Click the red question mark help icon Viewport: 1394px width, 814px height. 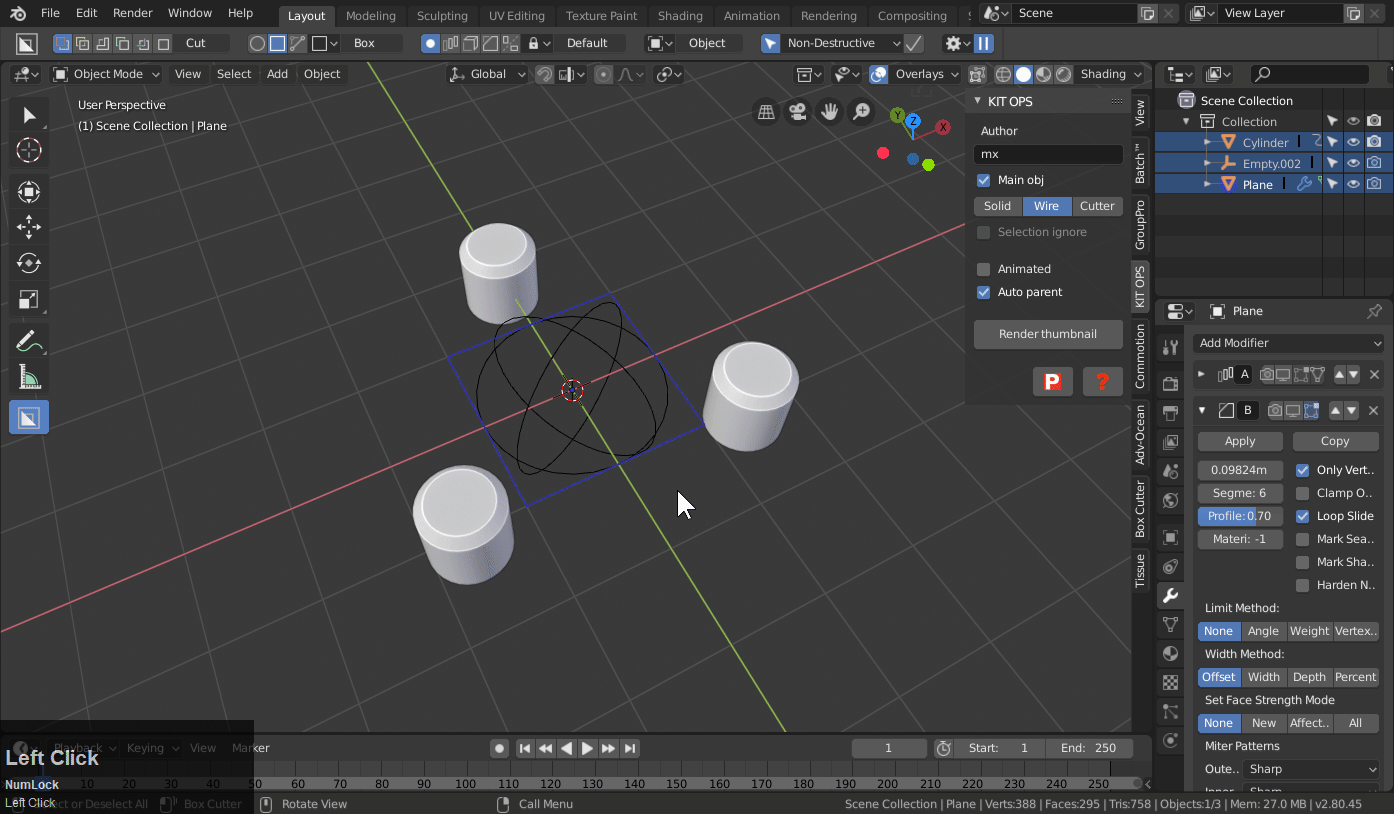(1102, 381)
